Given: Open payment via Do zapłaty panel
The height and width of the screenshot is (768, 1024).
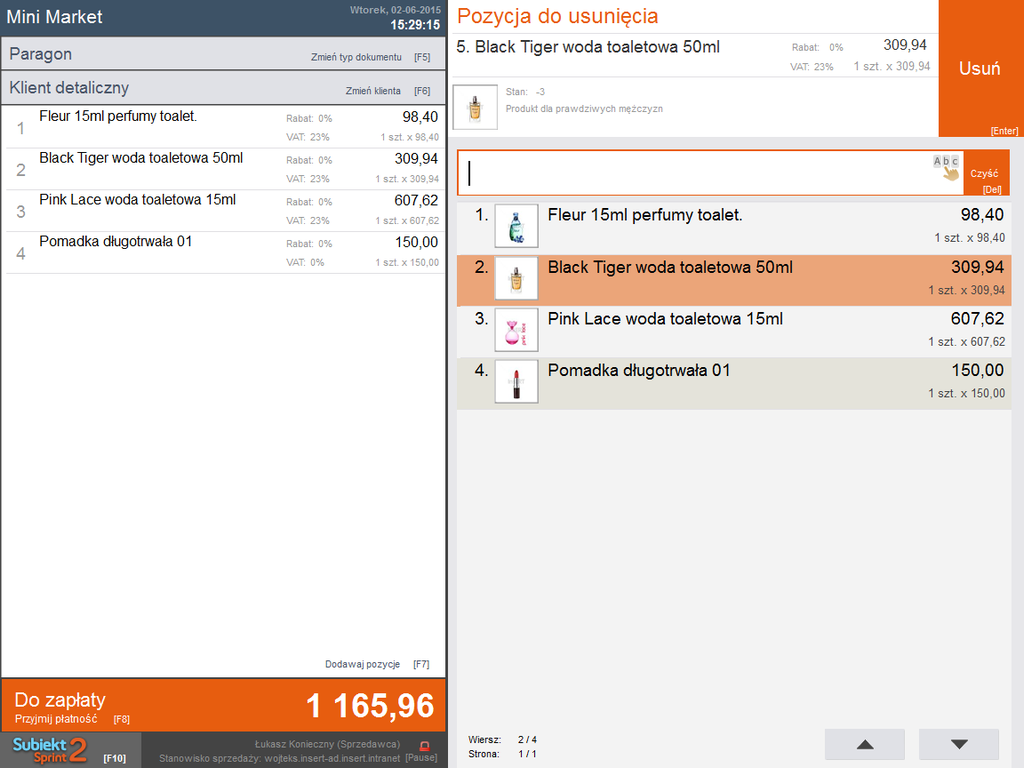Looking at the screenshot, I should pyautogui.click(x=223, y=705).
